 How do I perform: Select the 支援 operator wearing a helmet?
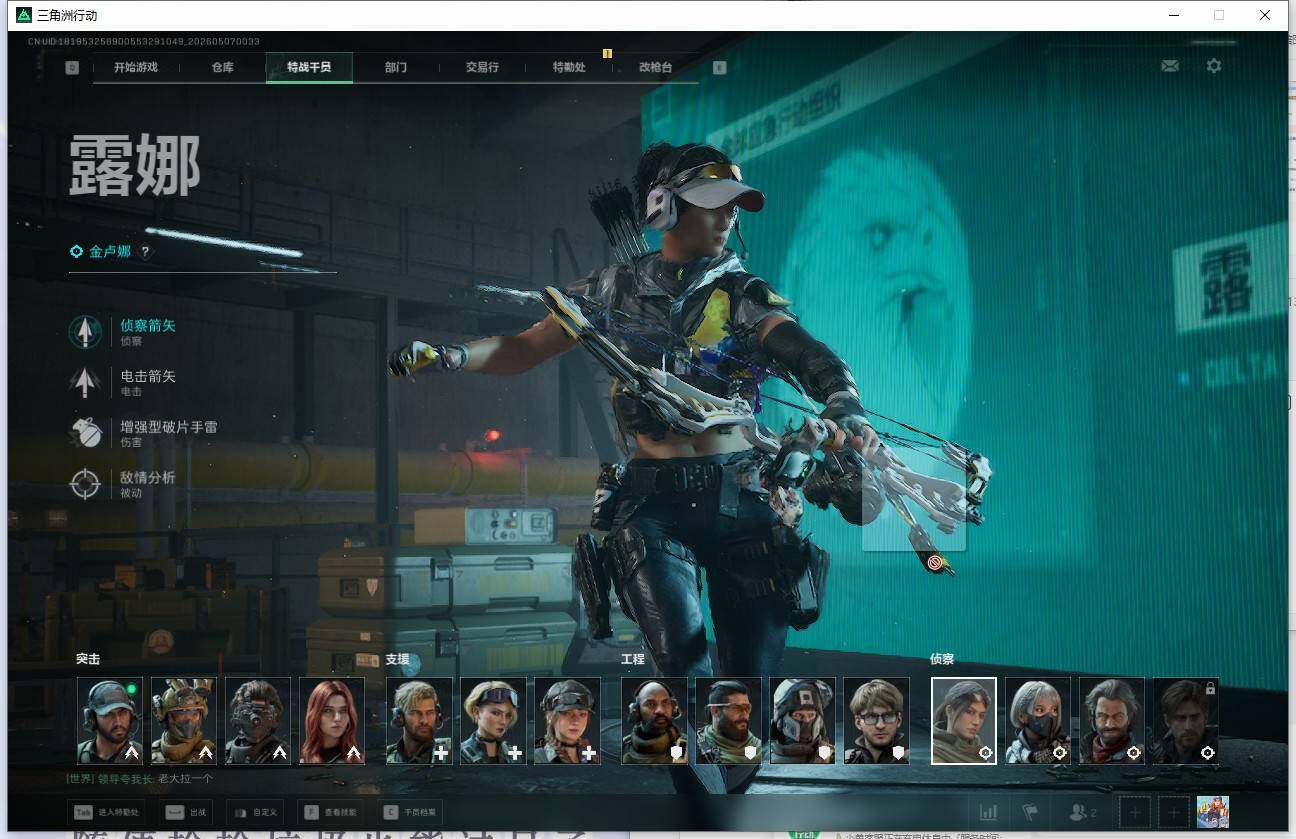coord(567,721)
